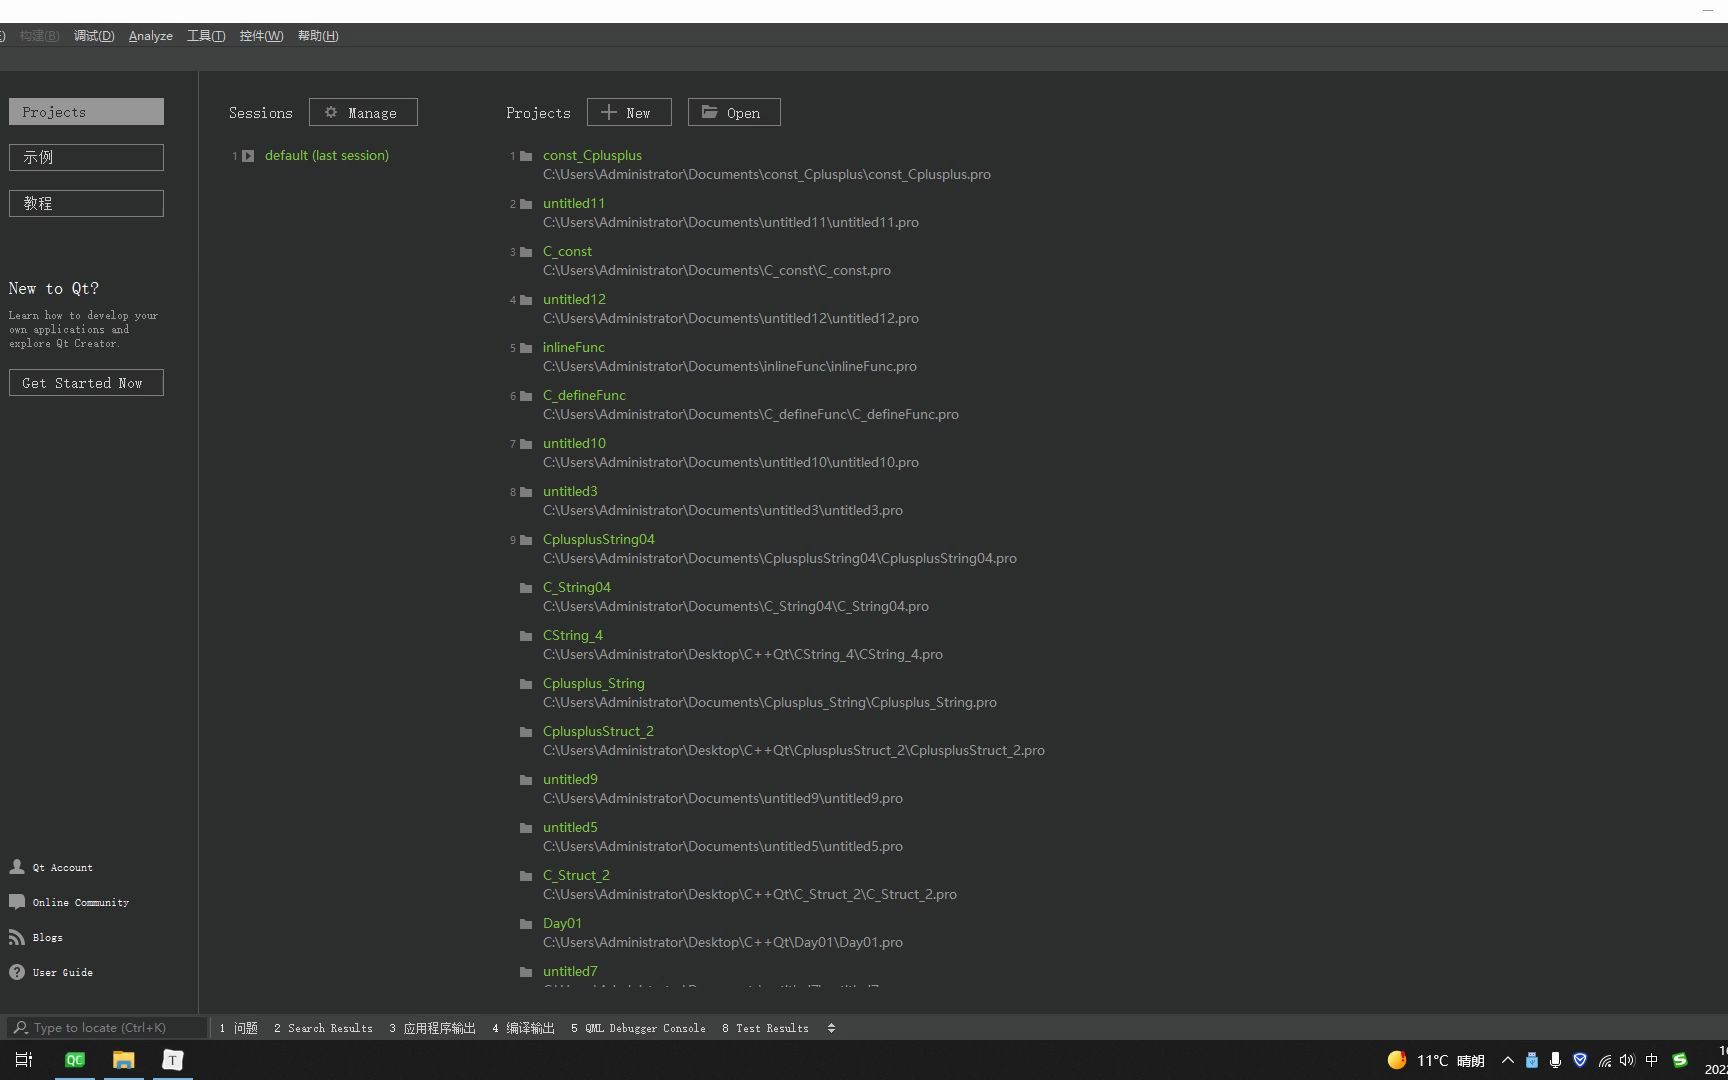Viewport: 1728px width, 1080px height.
Task: Open the untitled9 project link
Action: pos(570,780)
